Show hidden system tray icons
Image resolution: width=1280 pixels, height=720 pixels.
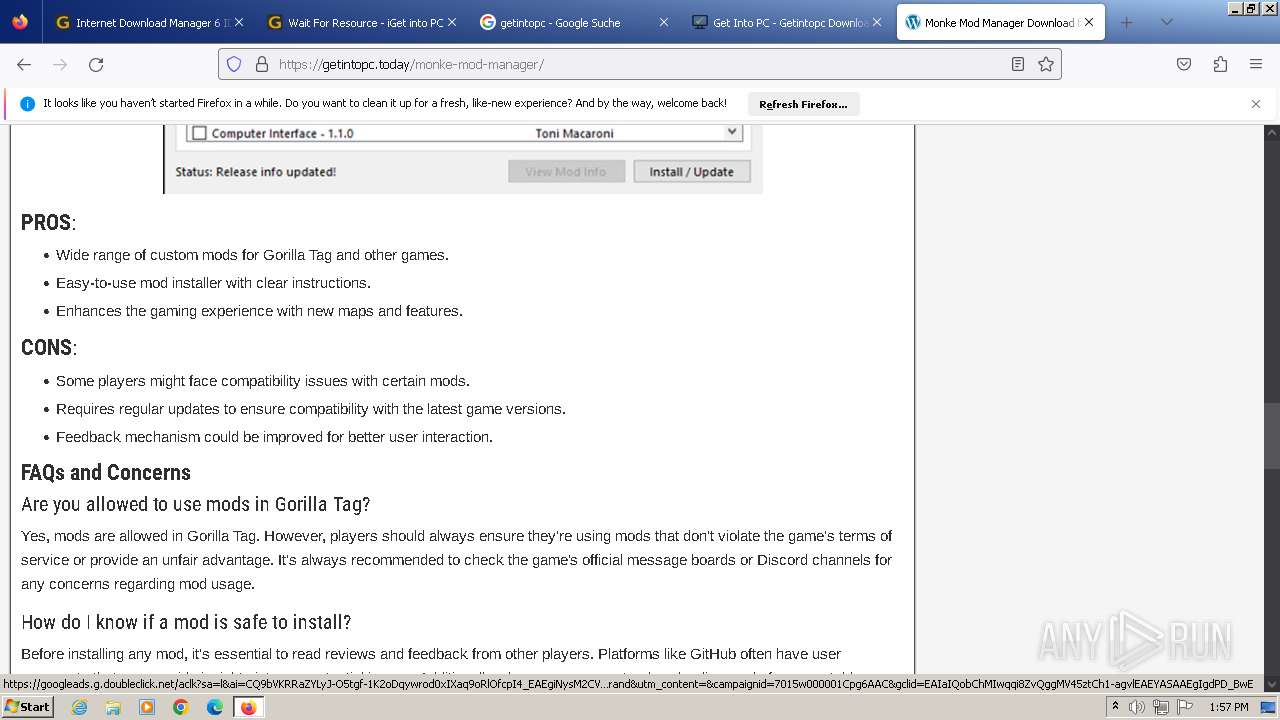[x=1115, y=707]
